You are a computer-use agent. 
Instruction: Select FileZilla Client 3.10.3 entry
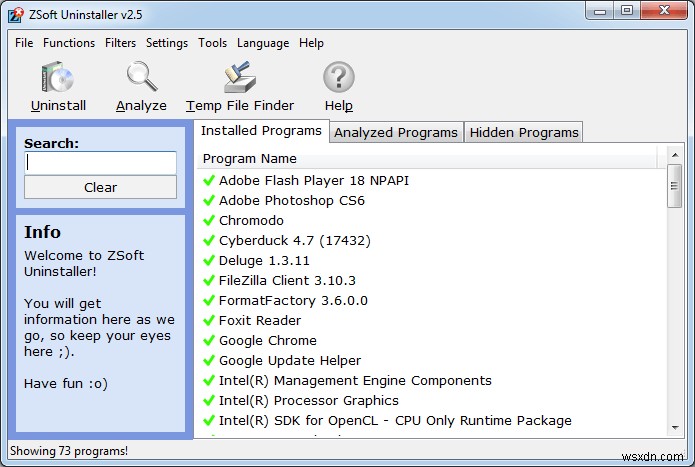[287, 280]
